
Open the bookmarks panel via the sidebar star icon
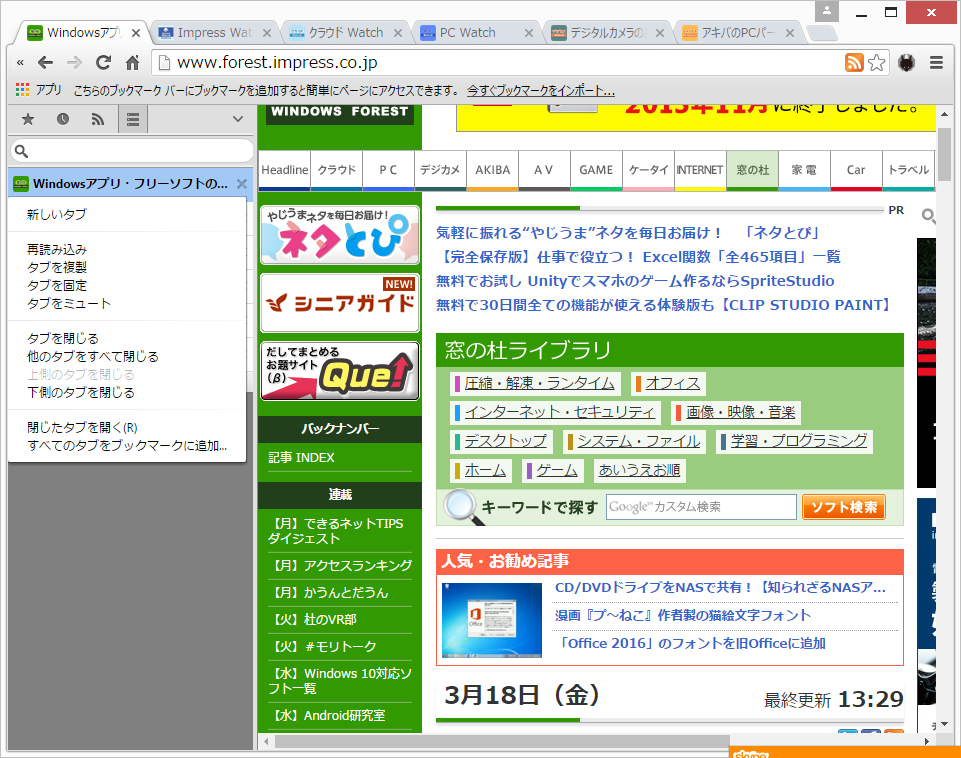tap(27, 118)
